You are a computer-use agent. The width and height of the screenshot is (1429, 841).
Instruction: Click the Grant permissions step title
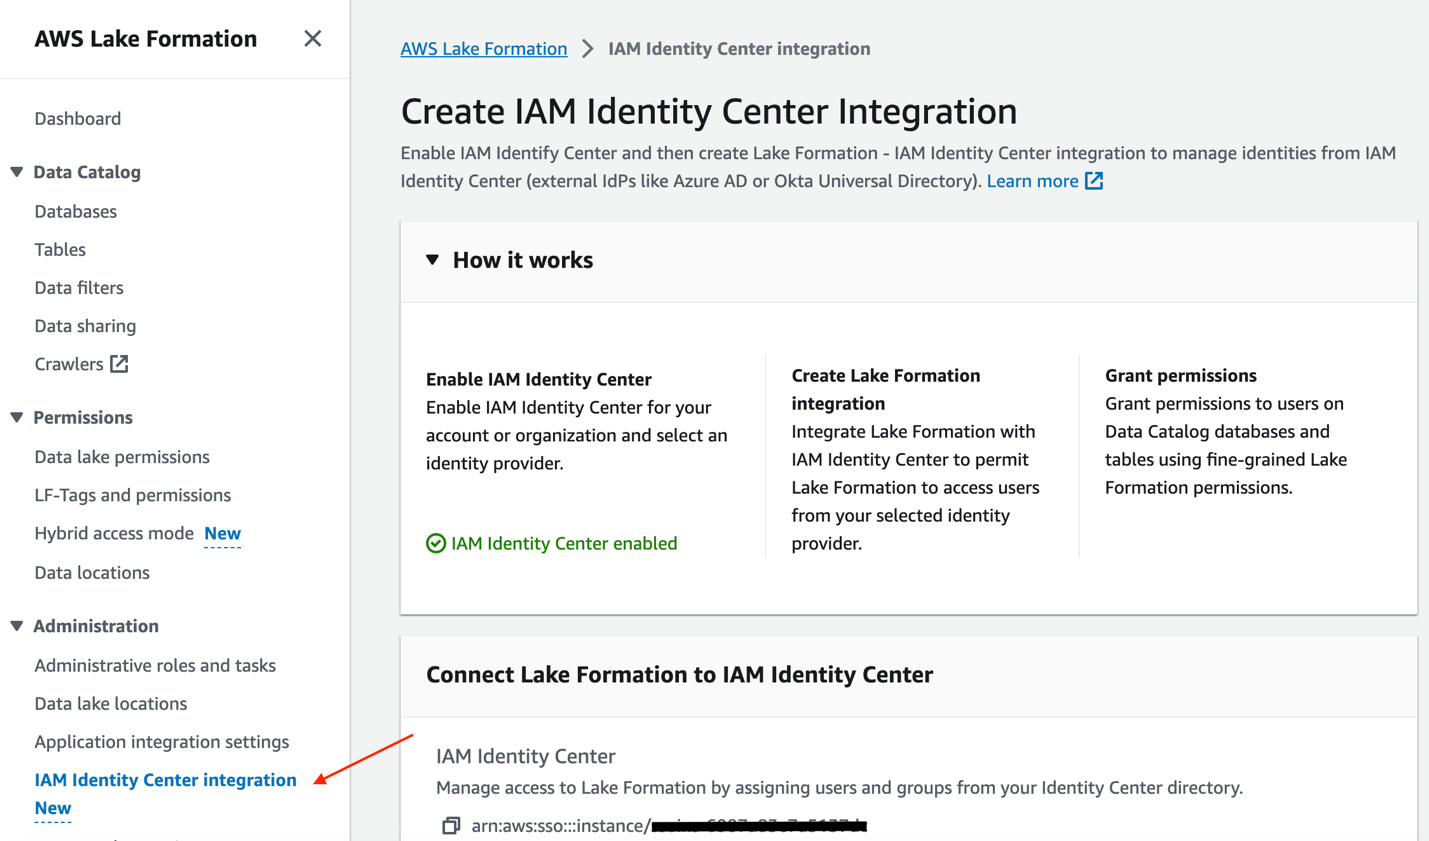pos(1181,376)
